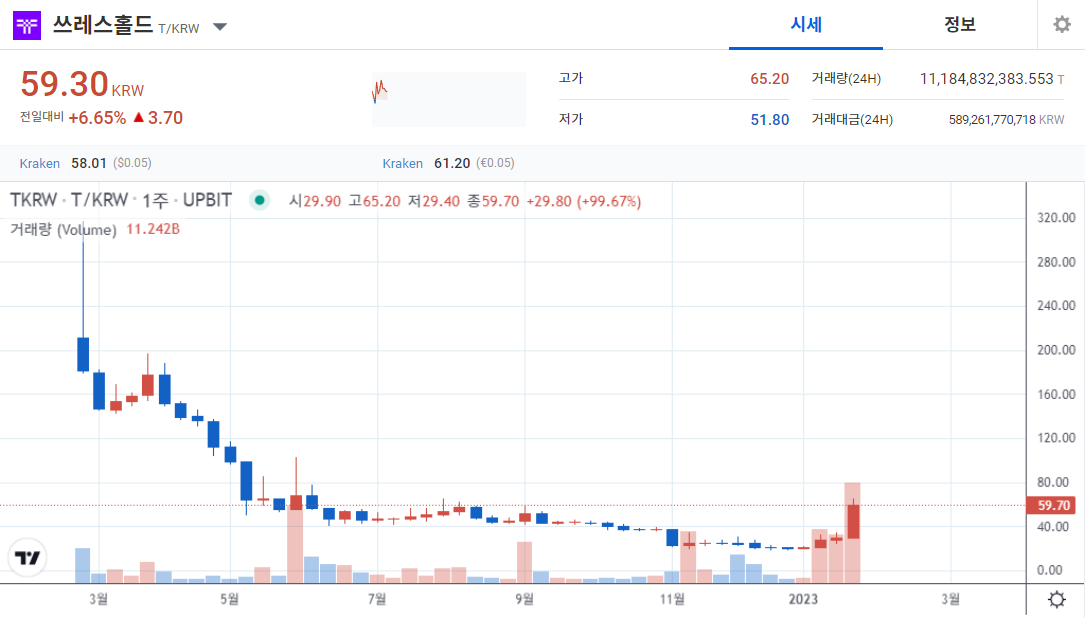Image resolution: width=1085 pixels, height=618 pixels.
Task: Click the 3월 label on the time axis
Action: coord(98,600)
